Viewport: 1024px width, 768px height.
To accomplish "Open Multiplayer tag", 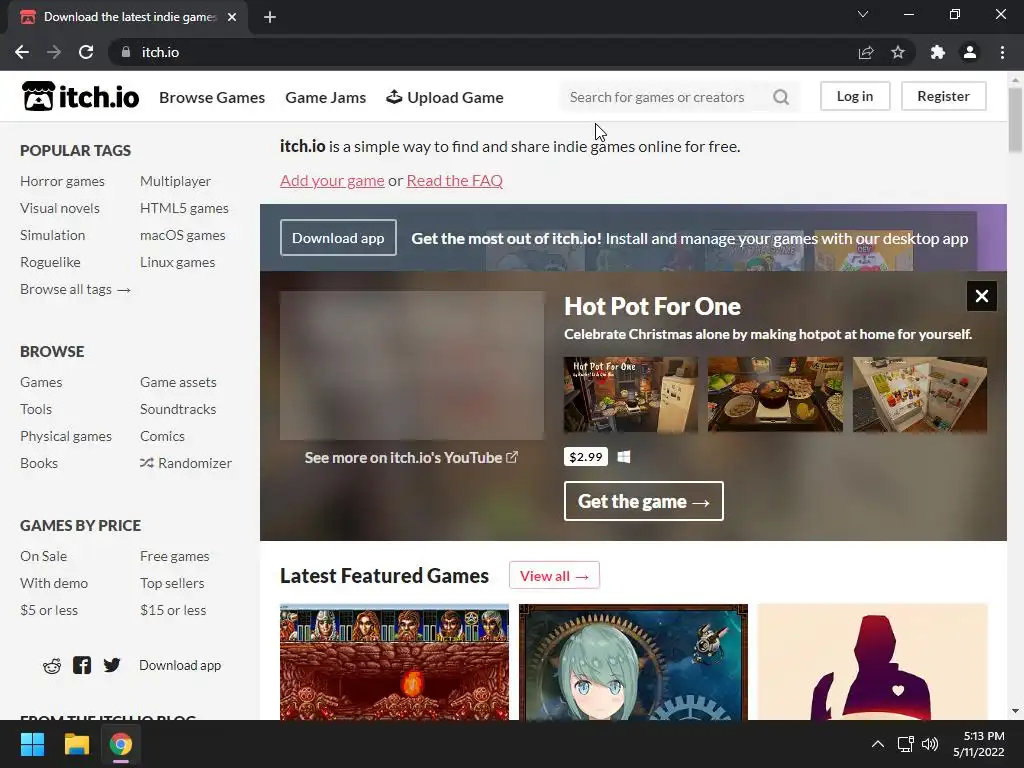I will tap(175, 181).
